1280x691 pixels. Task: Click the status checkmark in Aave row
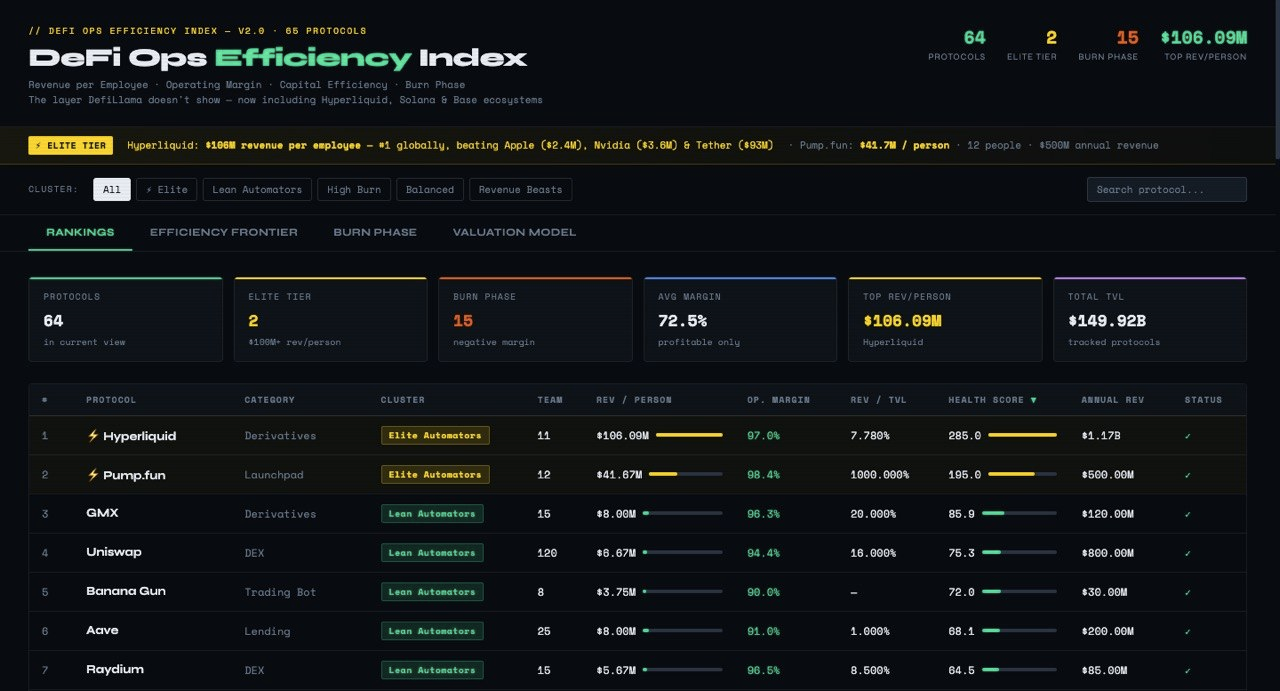tap(1188, 631)
